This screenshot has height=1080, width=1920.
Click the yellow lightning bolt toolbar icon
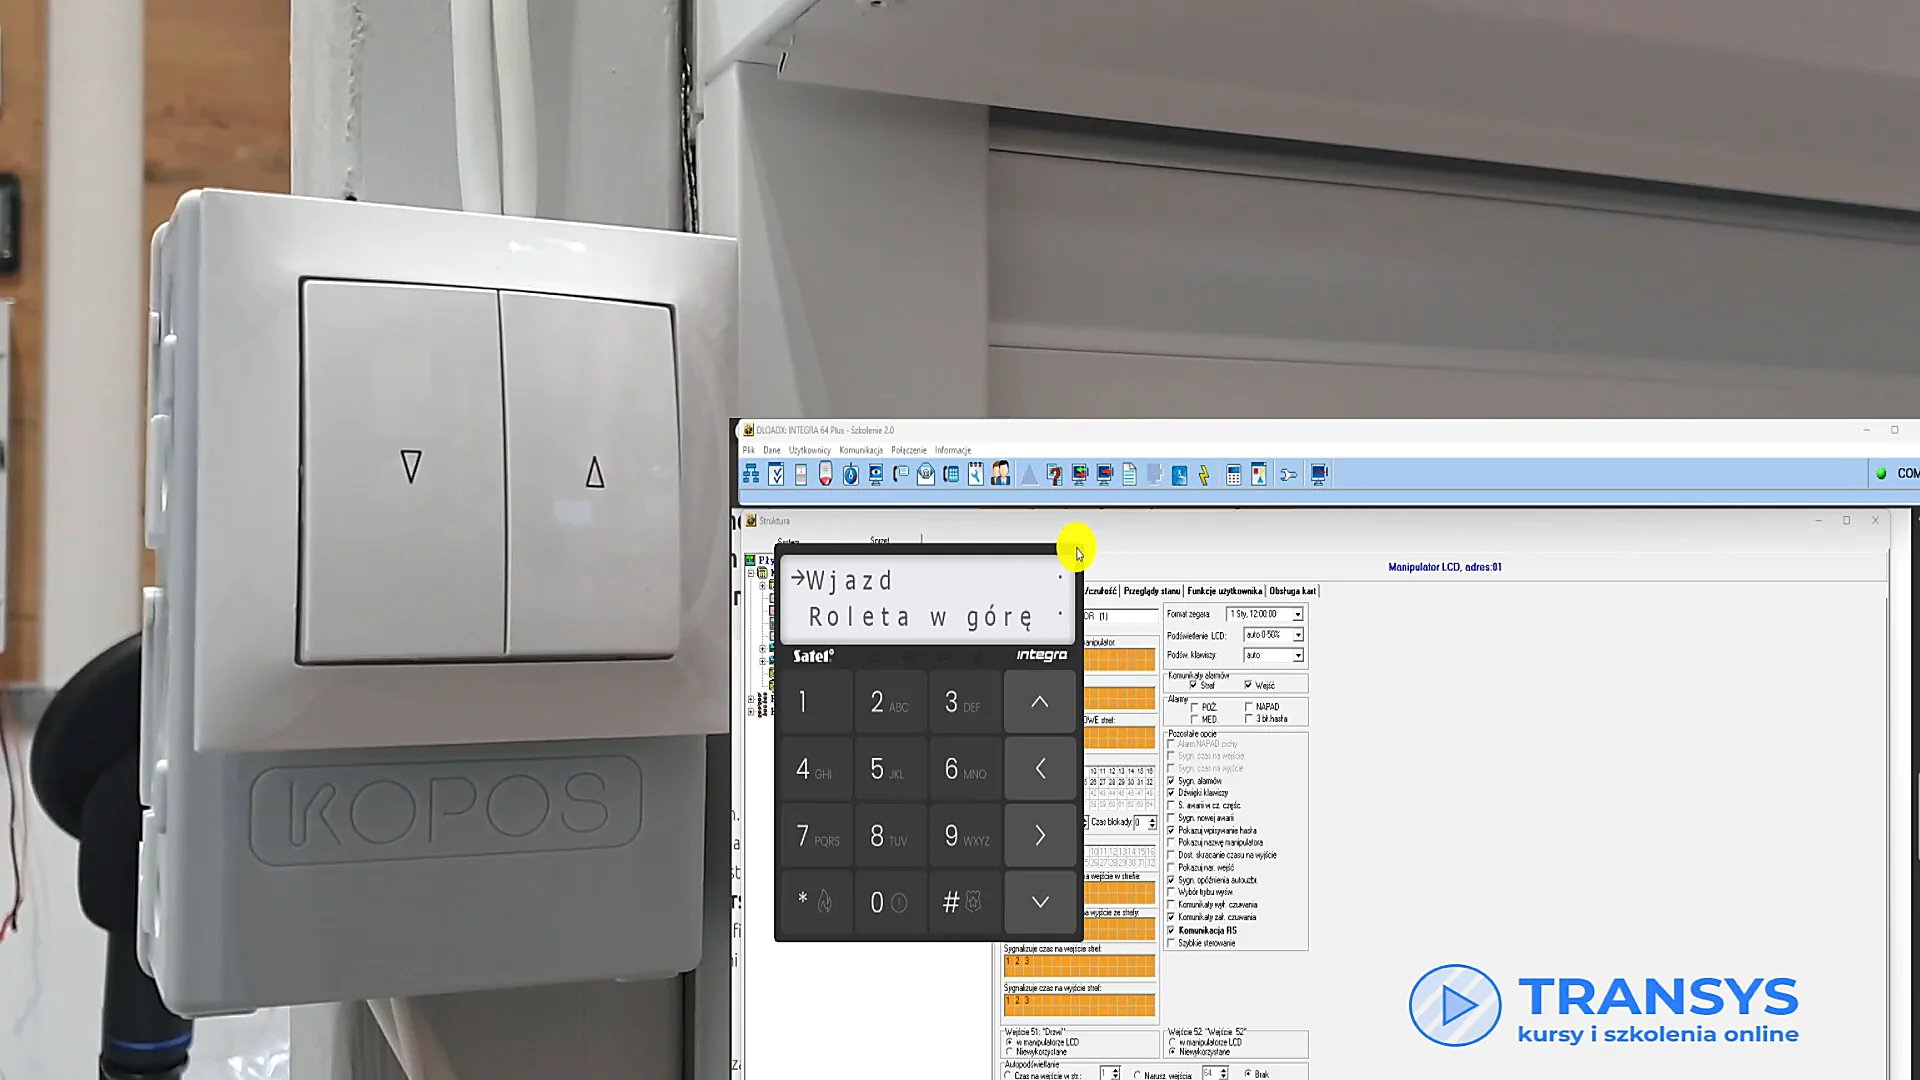click(1204, 474)
